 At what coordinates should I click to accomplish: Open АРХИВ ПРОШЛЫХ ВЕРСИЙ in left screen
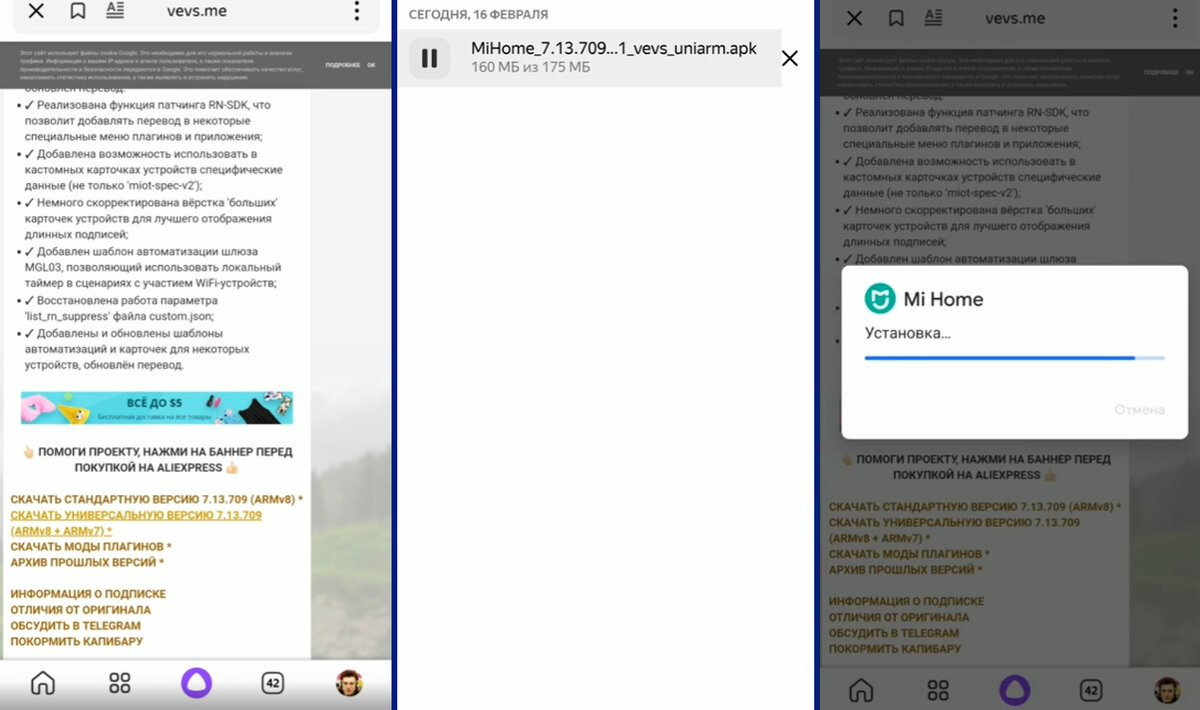[88, 562]
